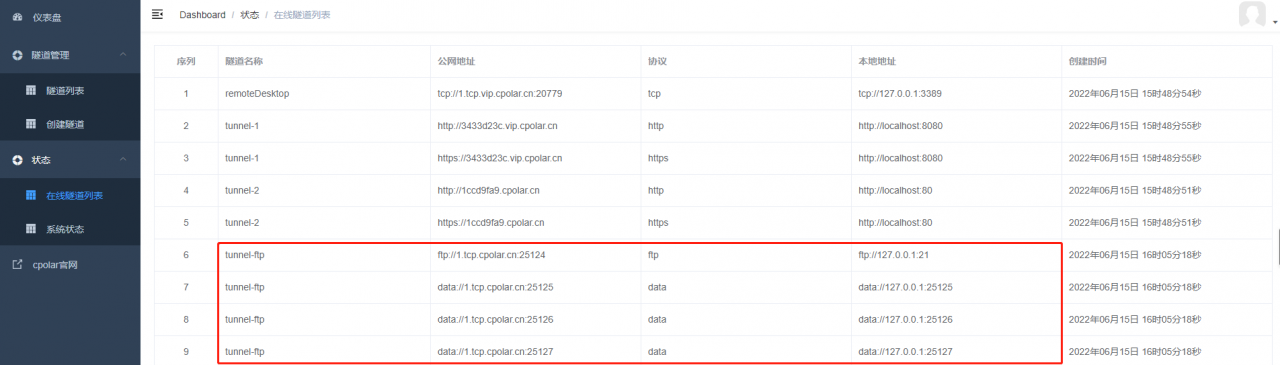Click remoteDesktop tunnel name cell
This screenshot has width=1280, height=365.
pyautogui.click(x=257, y=93)
